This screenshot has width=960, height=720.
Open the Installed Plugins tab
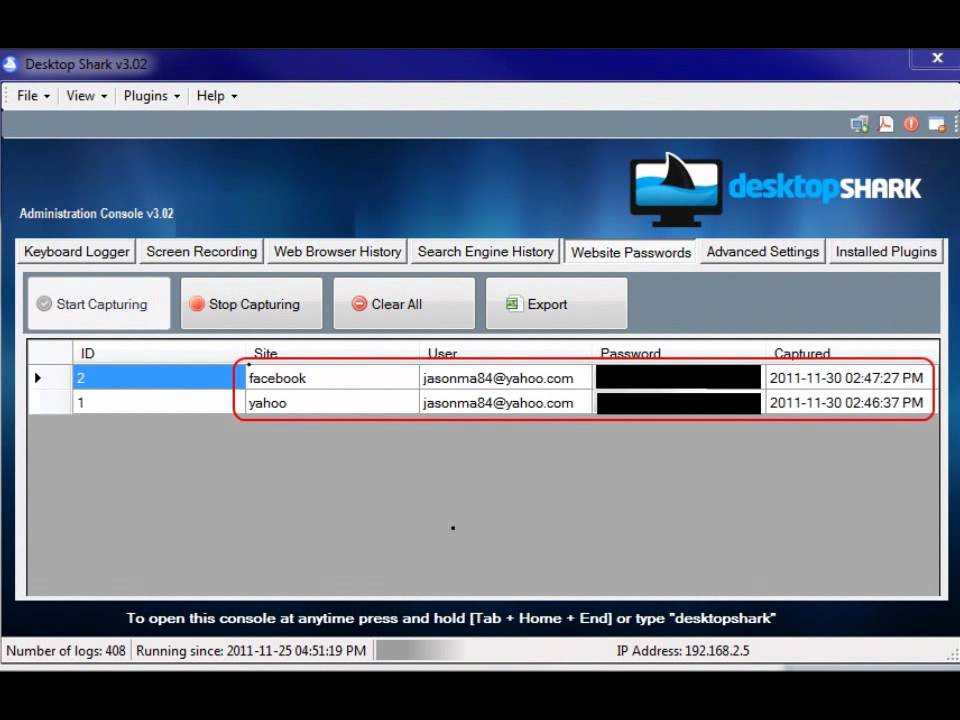click(886, 252)
